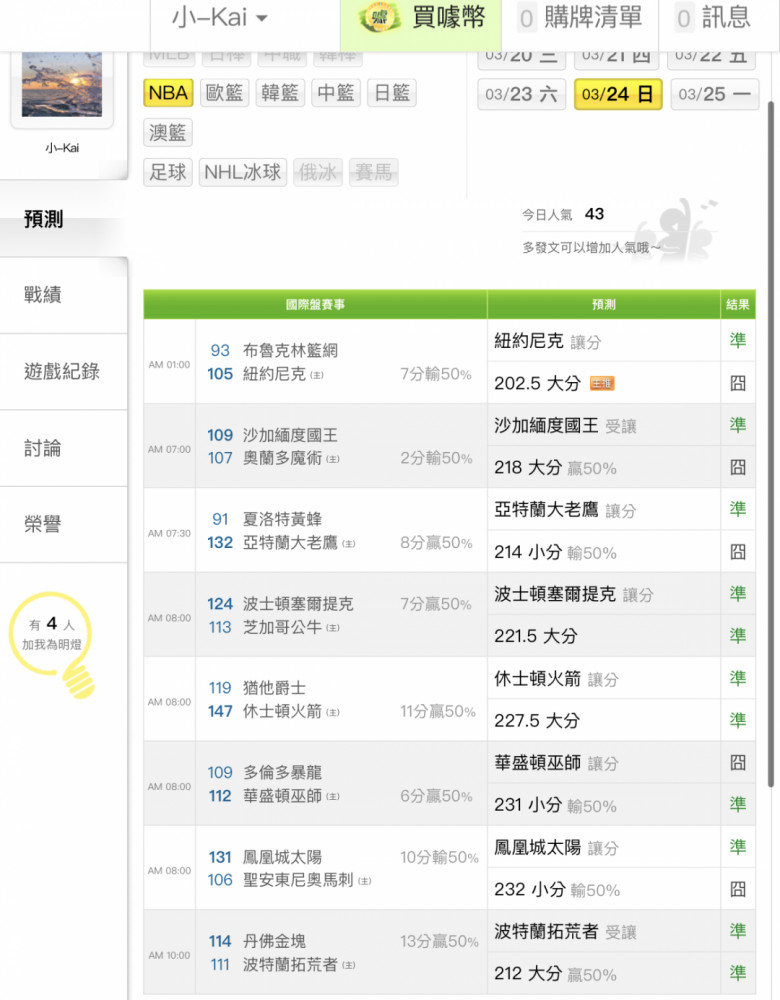This screenshot has height=1000, width=780.
Task: Click team name 芝加哥公牛
Action: [283, 627]
